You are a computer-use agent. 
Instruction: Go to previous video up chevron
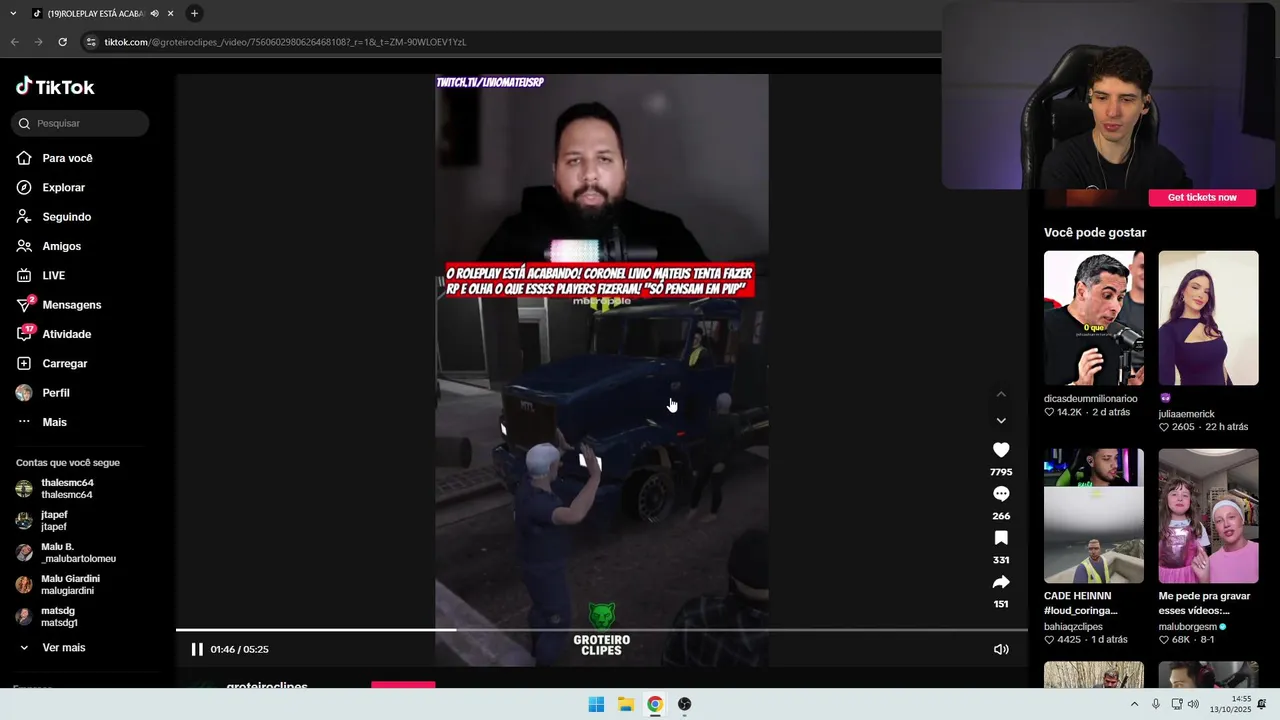pos(1001,394)
